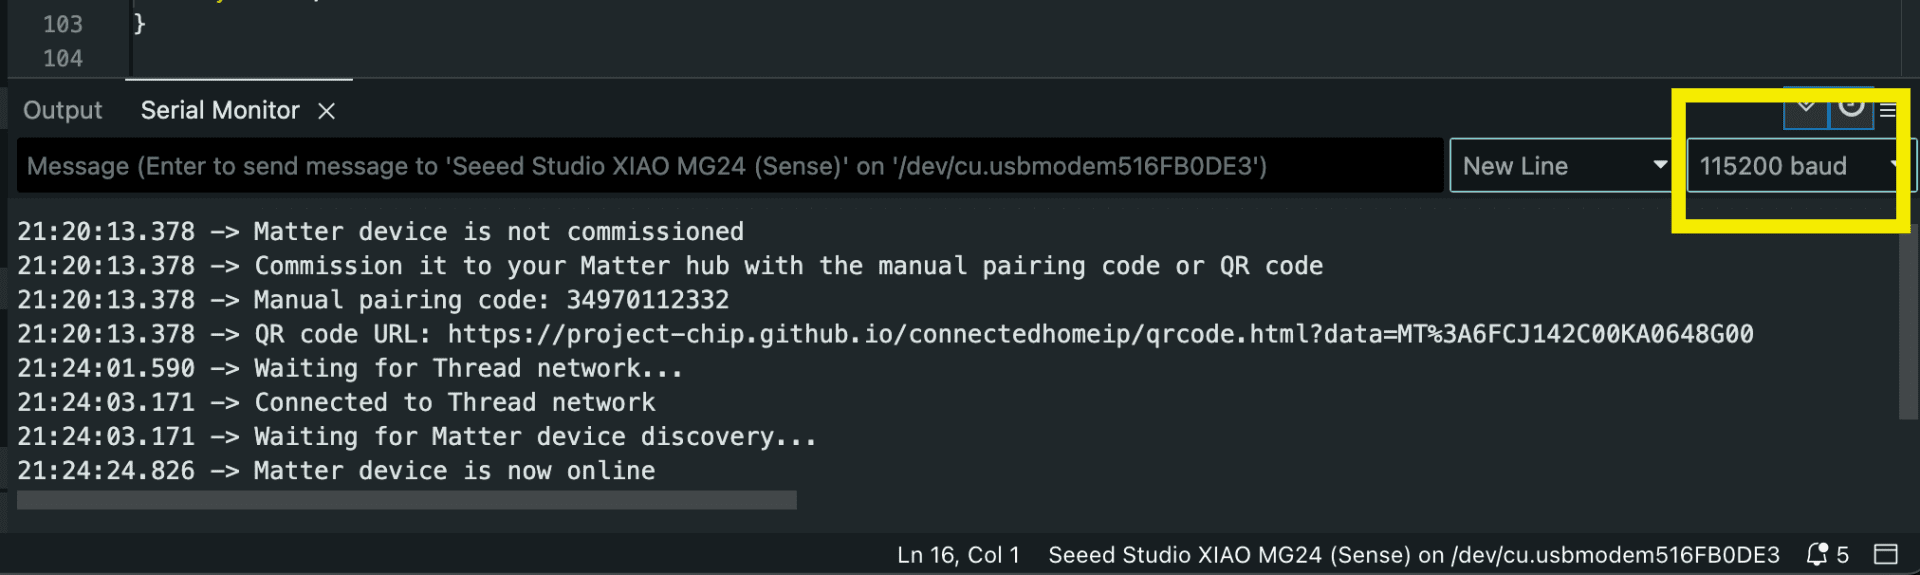Click line number 104 in editor gutter
Screen dimensions: 1920x575
(x=63, y=59)
